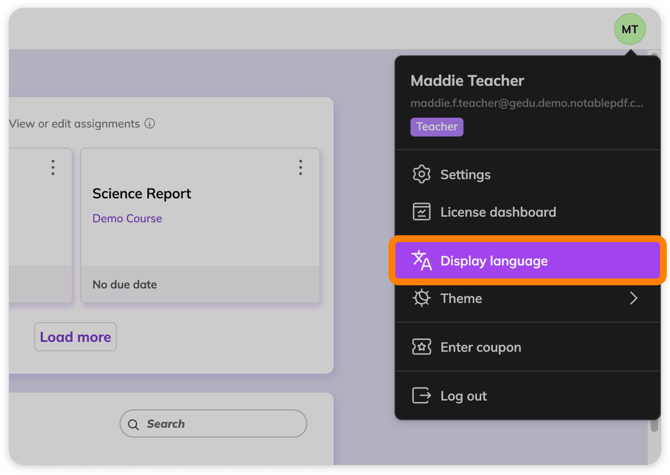Click the Display language translate icon

tap(421, 261)
